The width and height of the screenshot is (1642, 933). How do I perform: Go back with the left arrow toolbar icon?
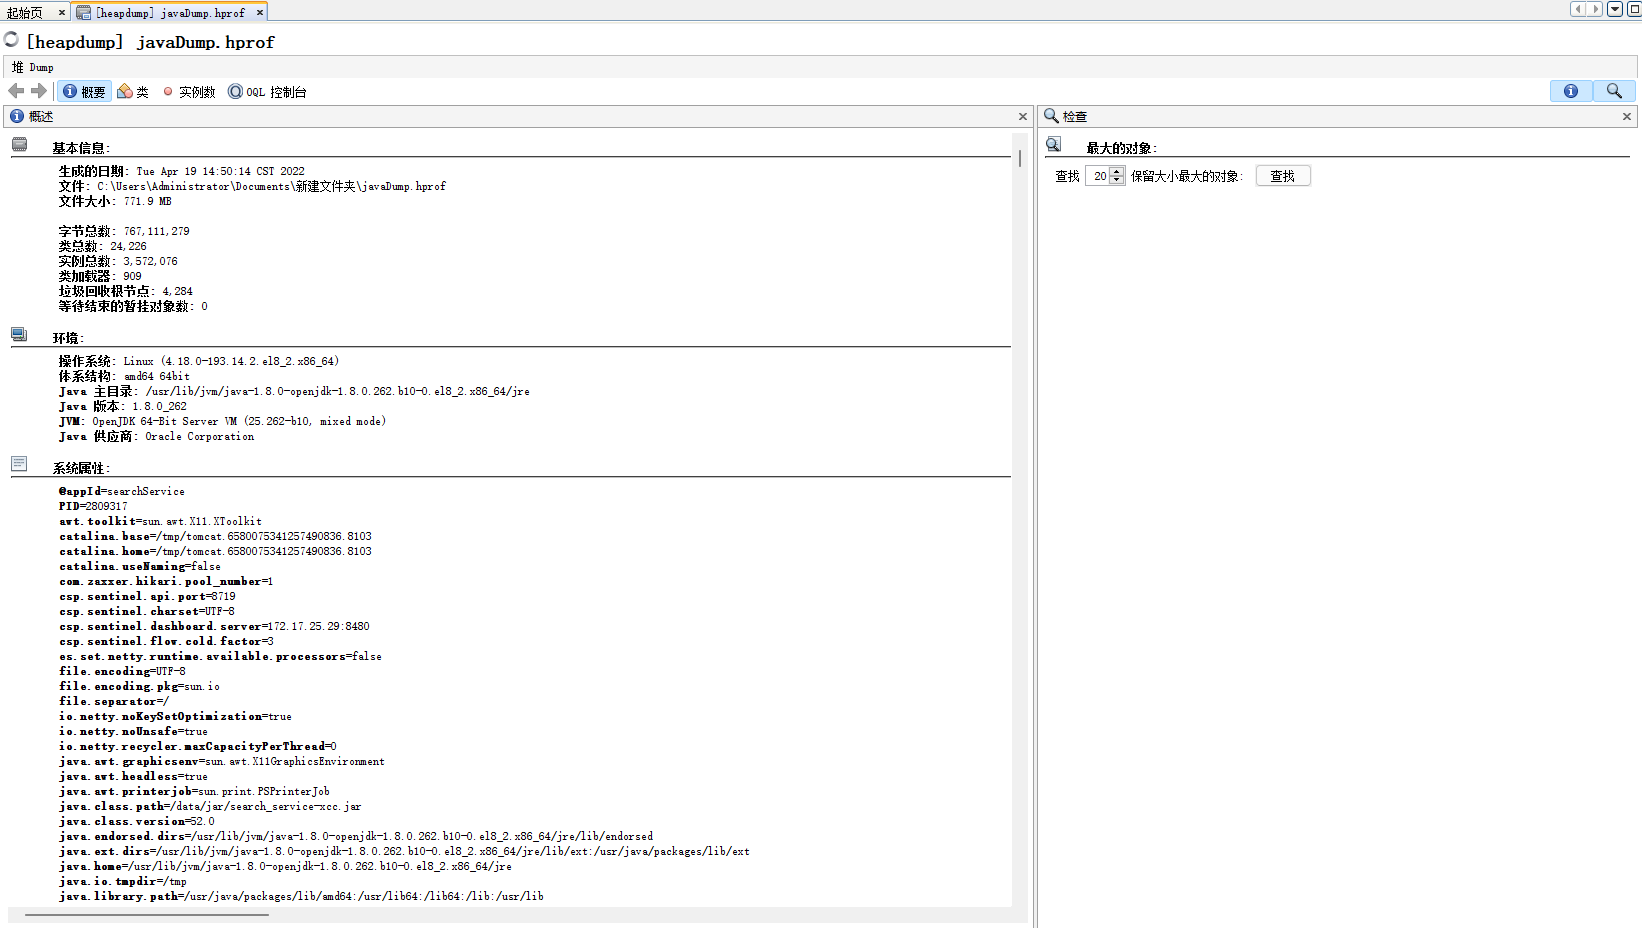click(16, 91)
